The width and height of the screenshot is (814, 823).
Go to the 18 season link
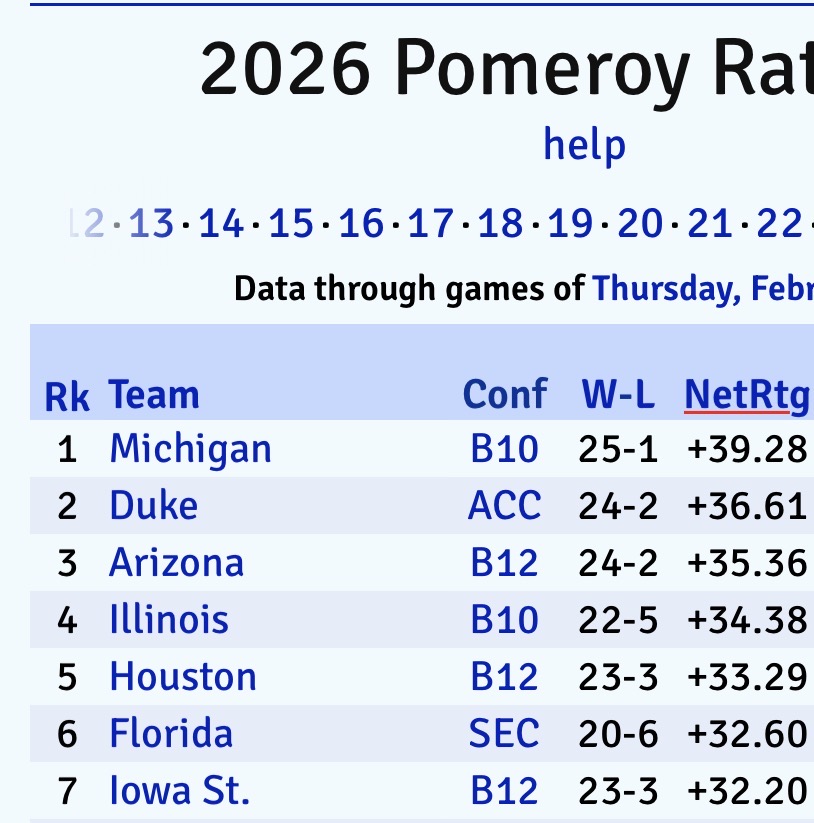point(500,224)
